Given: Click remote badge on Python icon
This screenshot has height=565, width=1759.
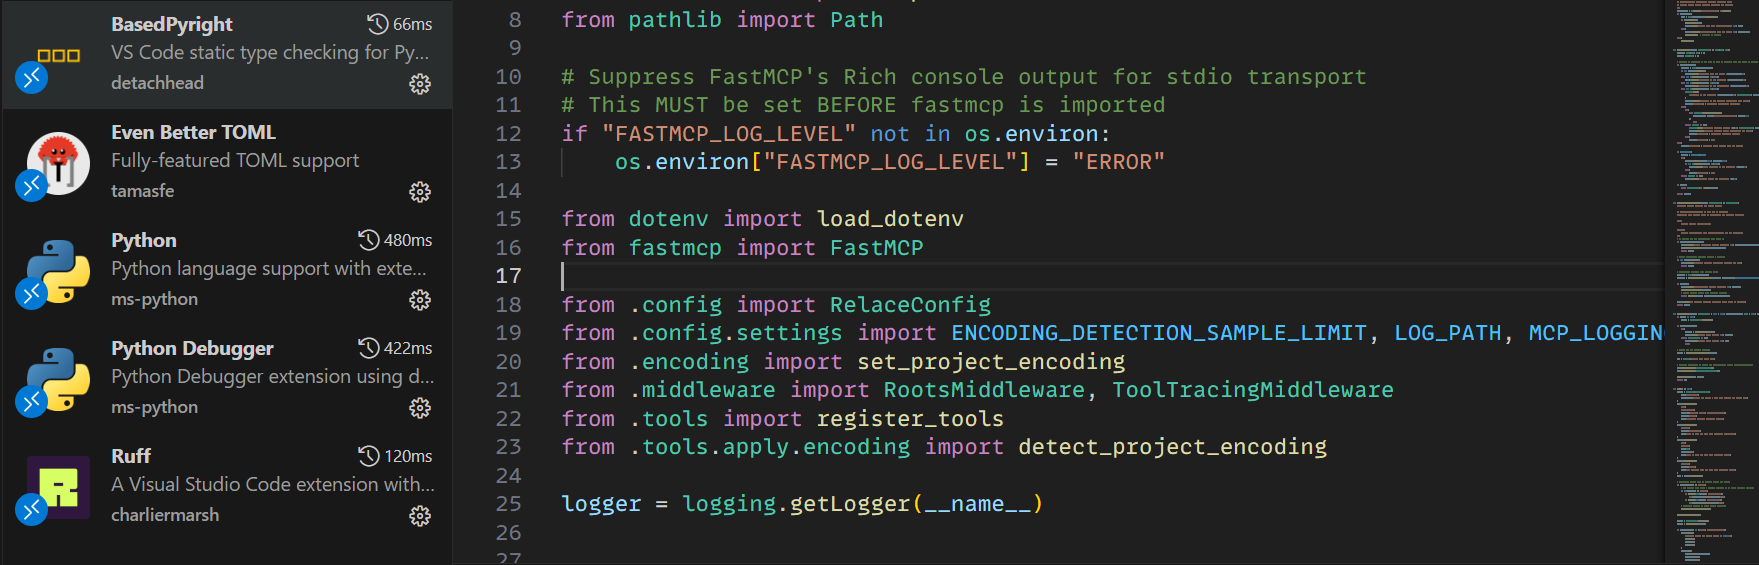Looking at the screenshot, I should coord(32,293).
